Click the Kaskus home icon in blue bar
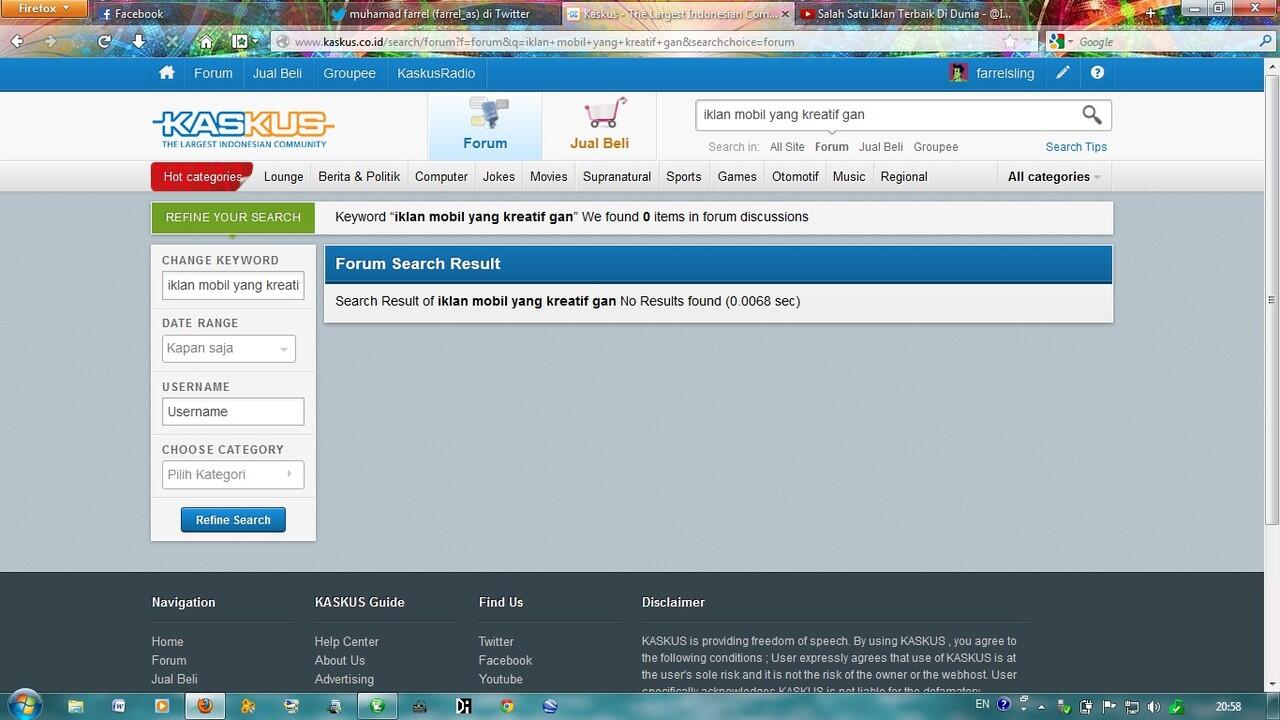Viewport: 1280px width, 720px height. tap(167, 73)
